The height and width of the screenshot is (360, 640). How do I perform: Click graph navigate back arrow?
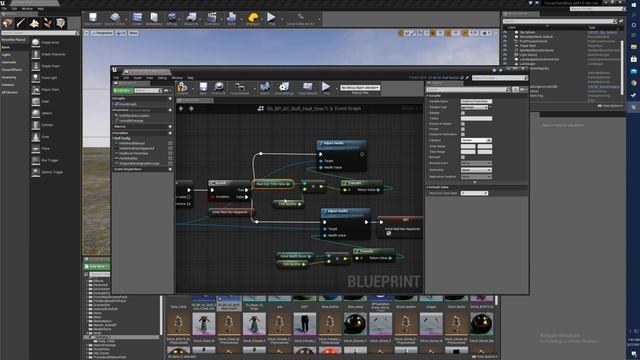181,109
